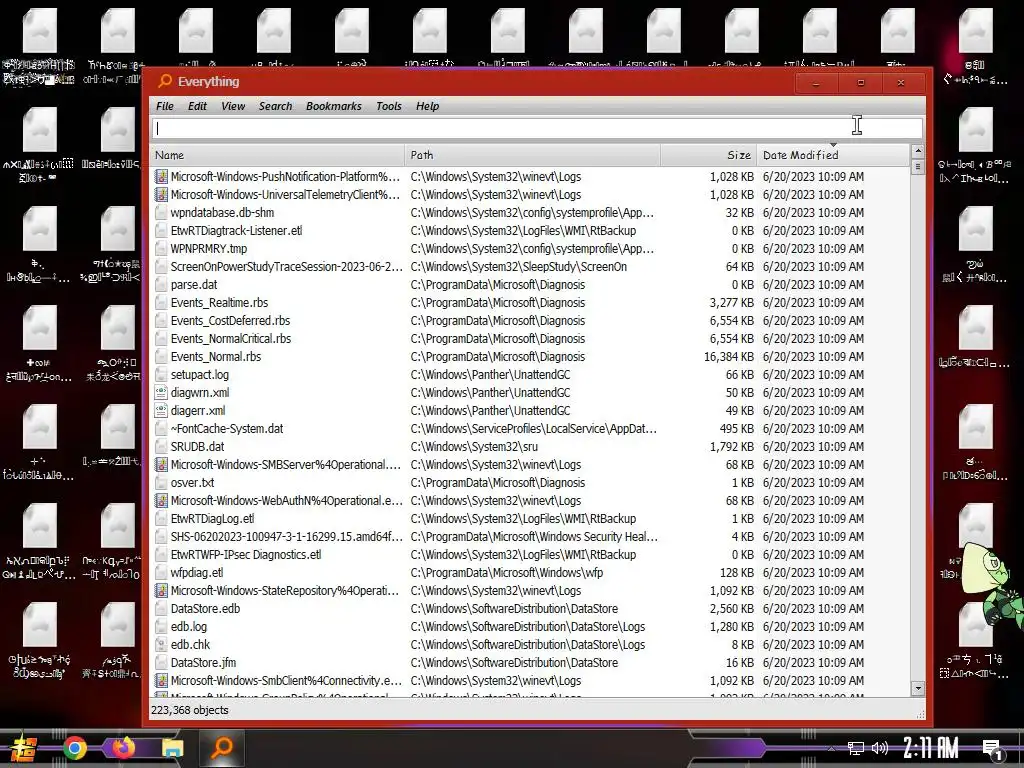
Task: Open the Help menu
Action: [428, 106]
